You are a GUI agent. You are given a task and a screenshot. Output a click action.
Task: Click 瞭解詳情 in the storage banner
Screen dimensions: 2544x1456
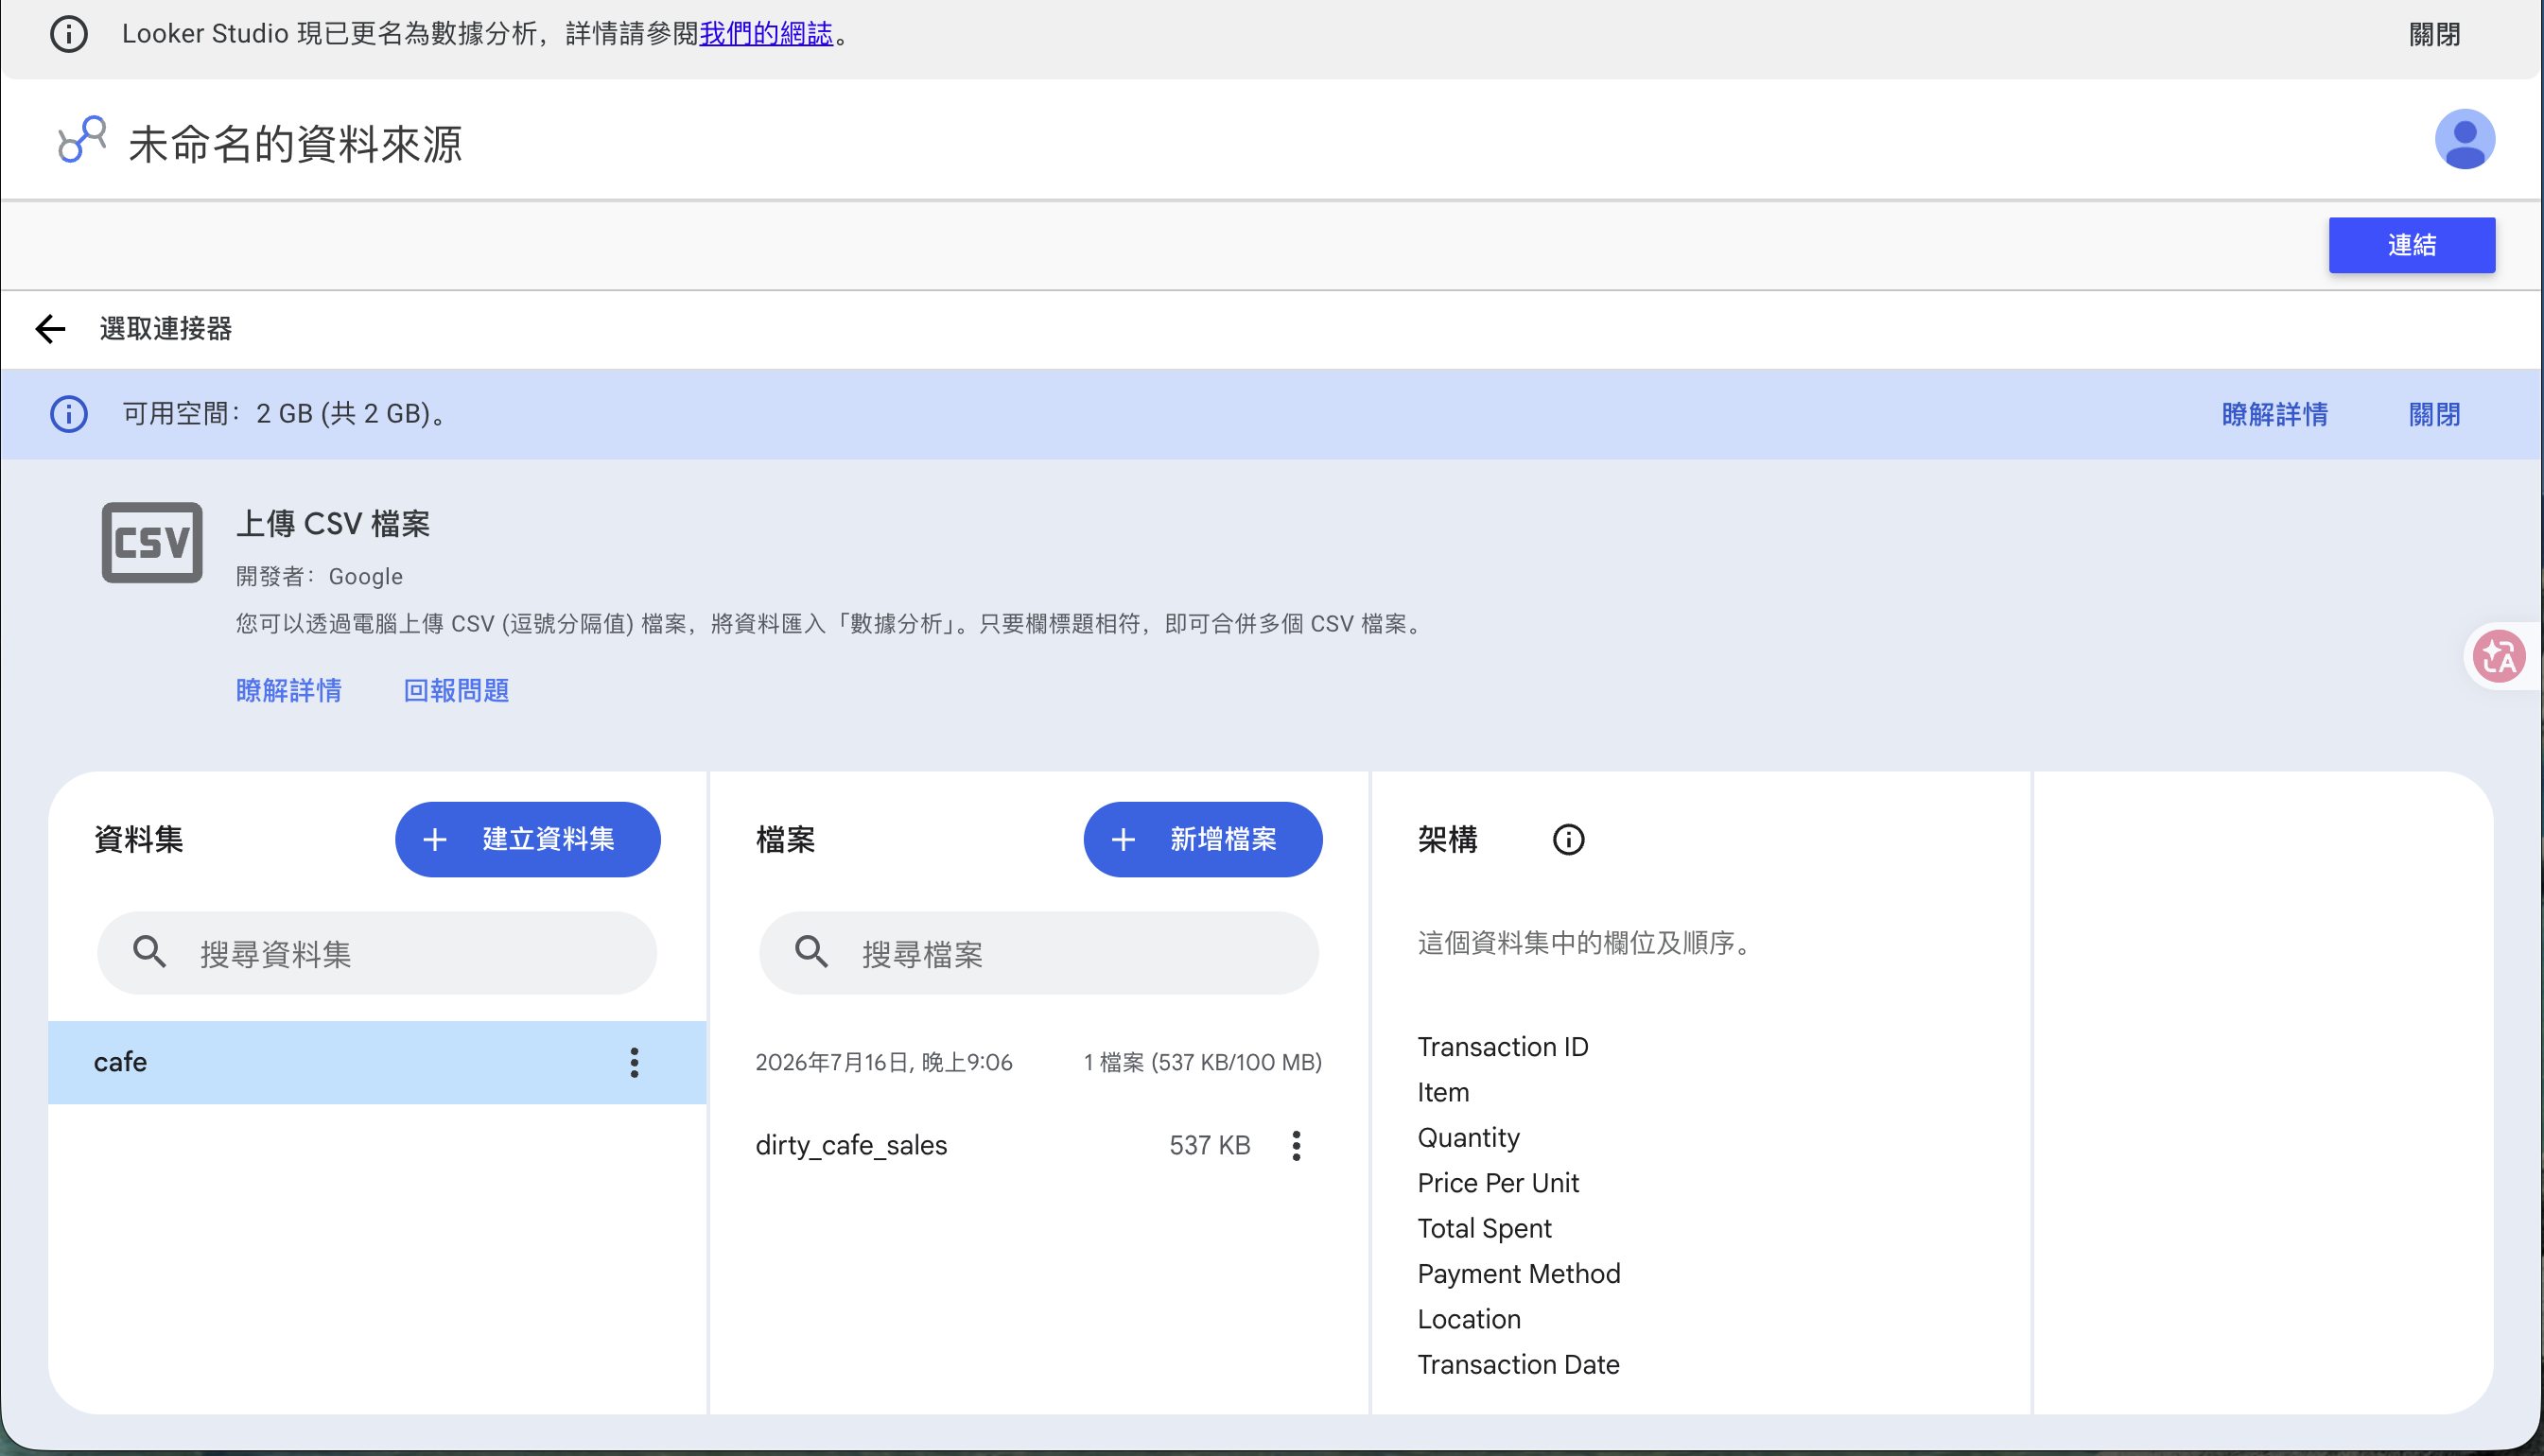tap(2274, 414)
